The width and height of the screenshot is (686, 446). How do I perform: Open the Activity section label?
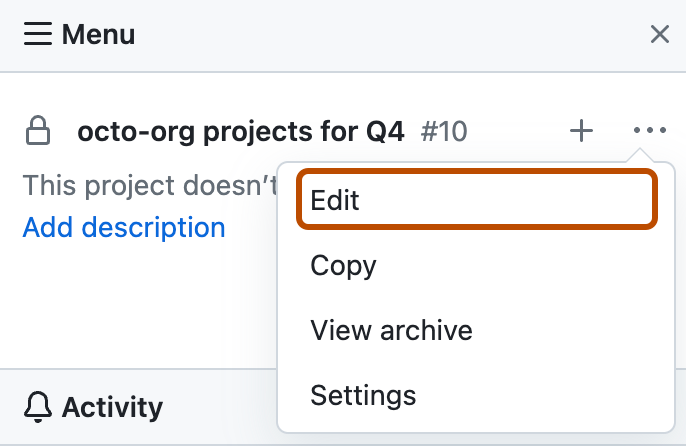(x=112, y=407)
